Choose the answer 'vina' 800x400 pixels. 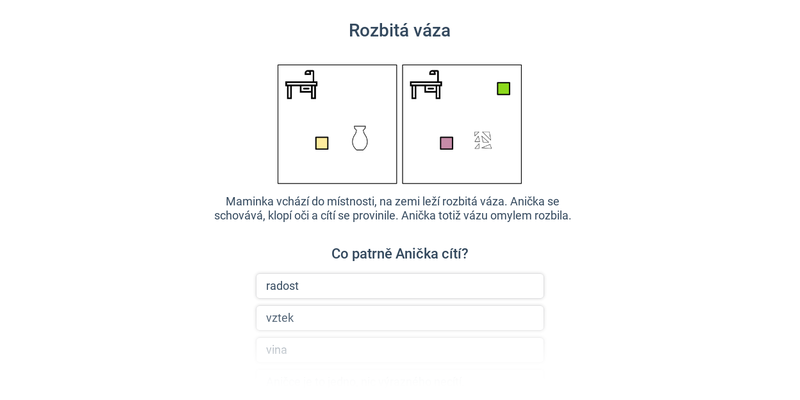[400, 350]
